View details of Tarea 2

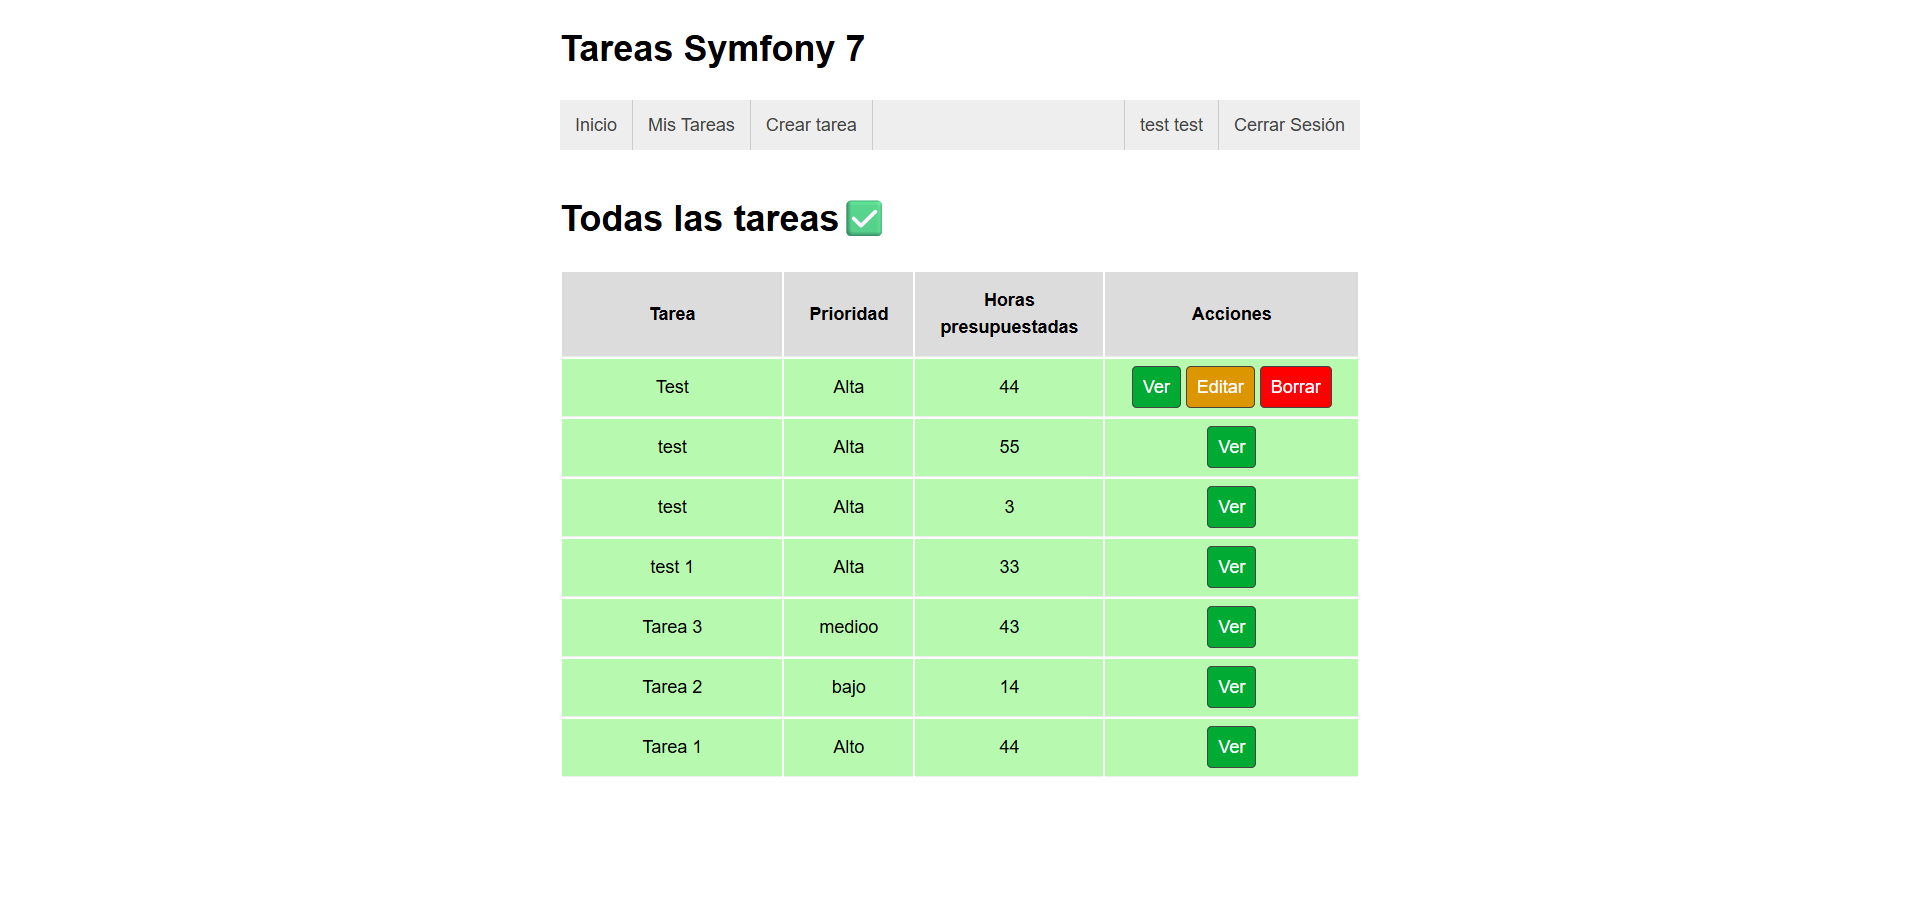(1231, 687)
